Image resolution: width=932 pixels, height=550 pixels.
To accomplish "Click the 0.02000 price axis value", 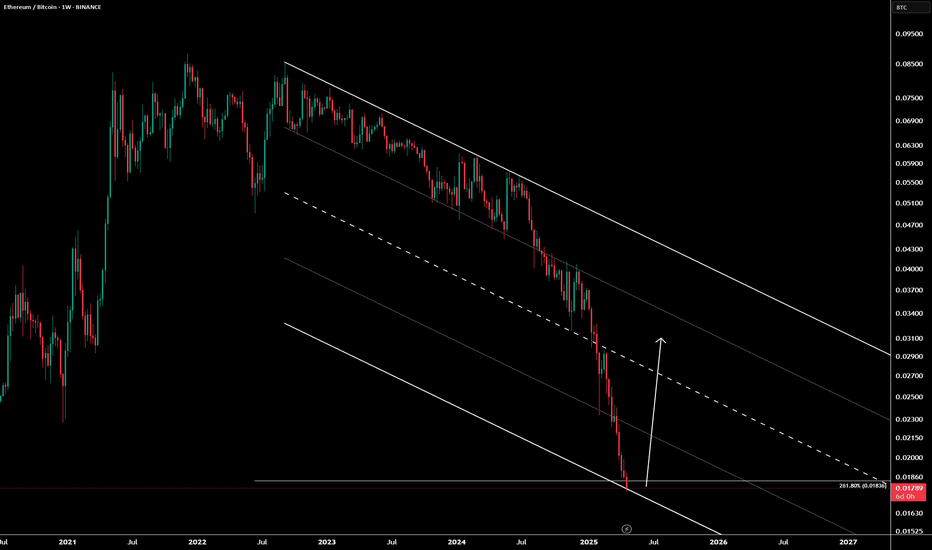I will pos(909,458).
